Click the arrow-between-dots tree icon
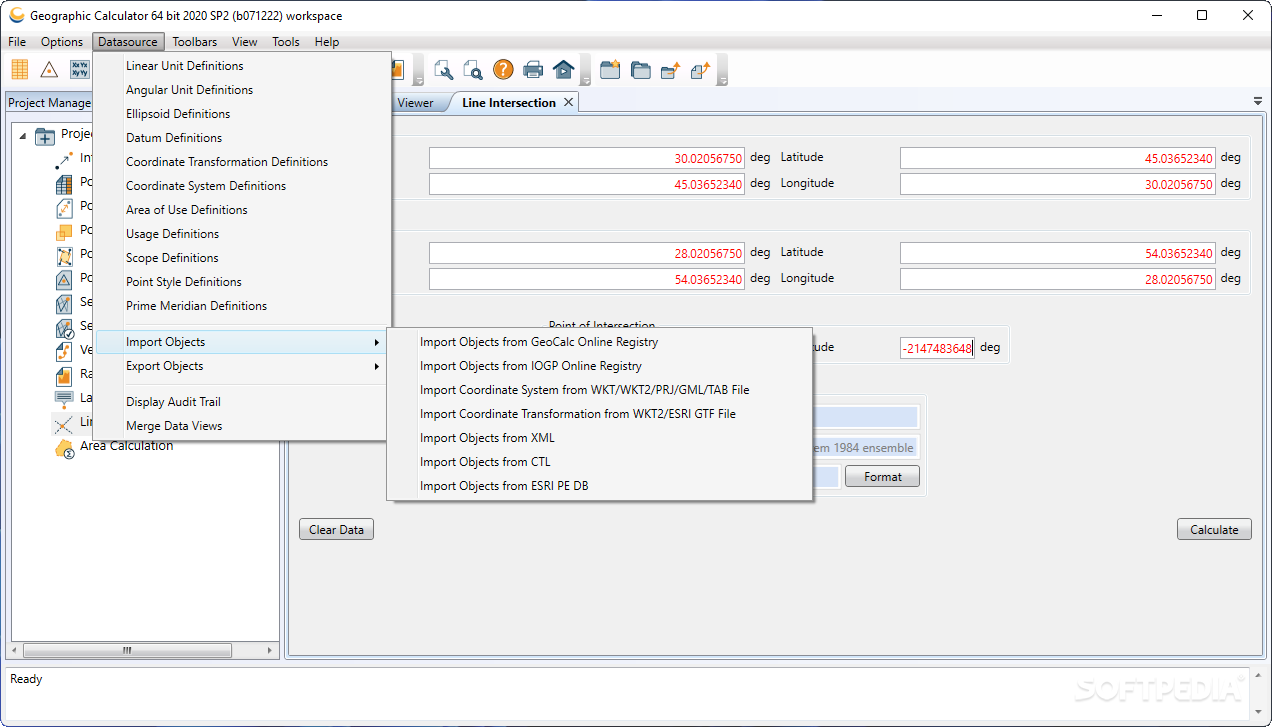Screen dimensions: 1272x727 click(64, 160)
